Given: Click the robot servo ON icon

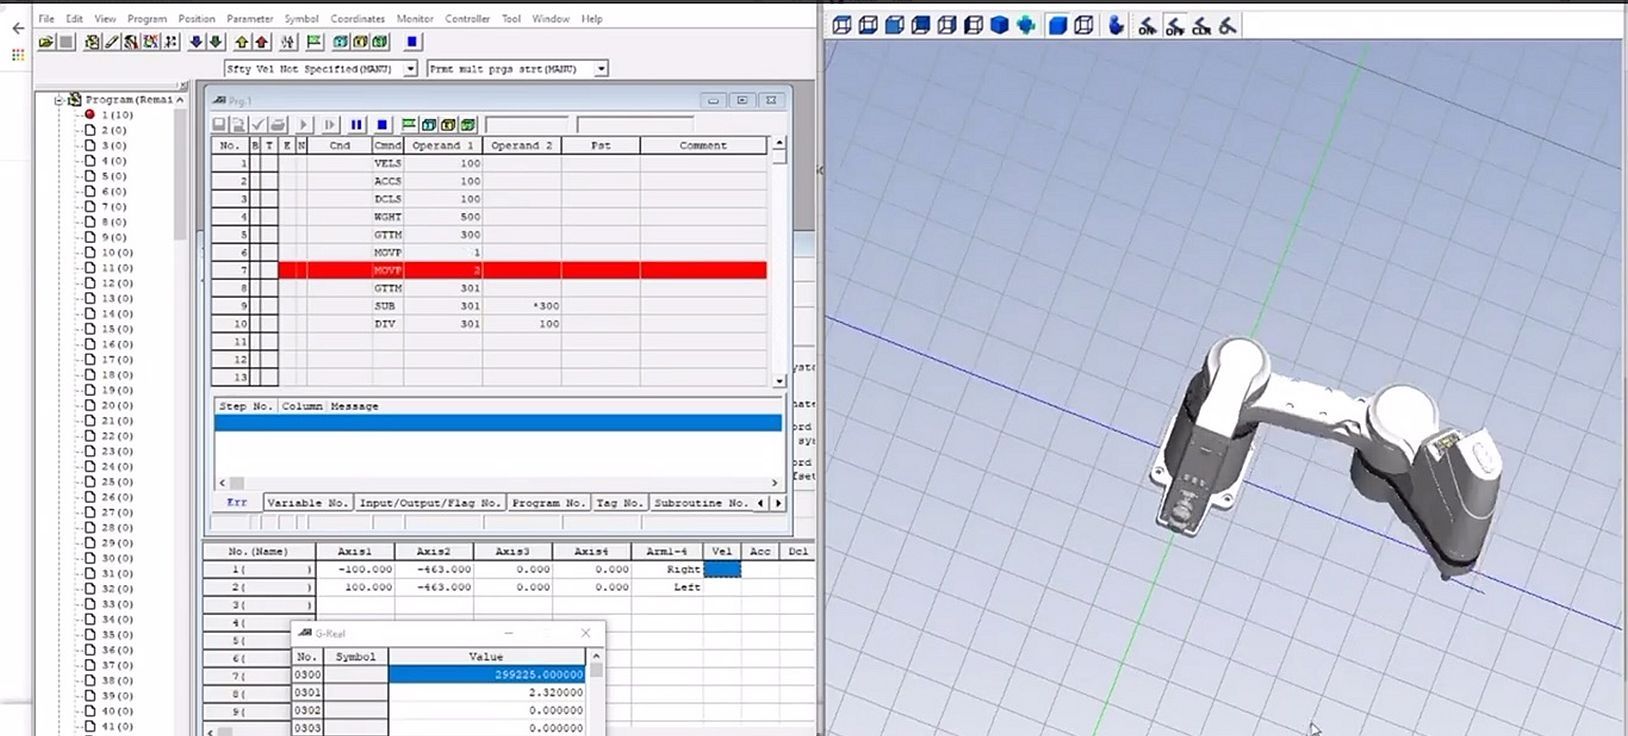Looking at the screenshot, I should tap(1148, 26).
